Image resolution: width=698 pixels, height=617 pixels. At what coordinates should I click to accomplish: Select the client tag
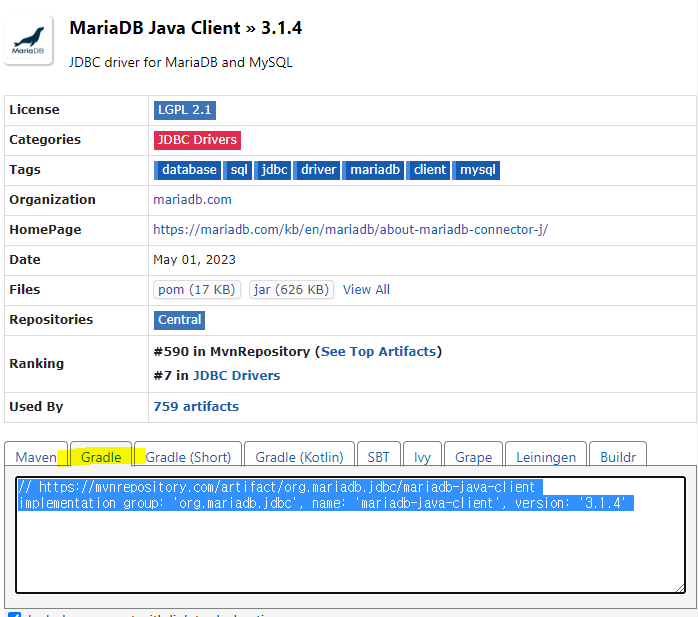(428, 170)
